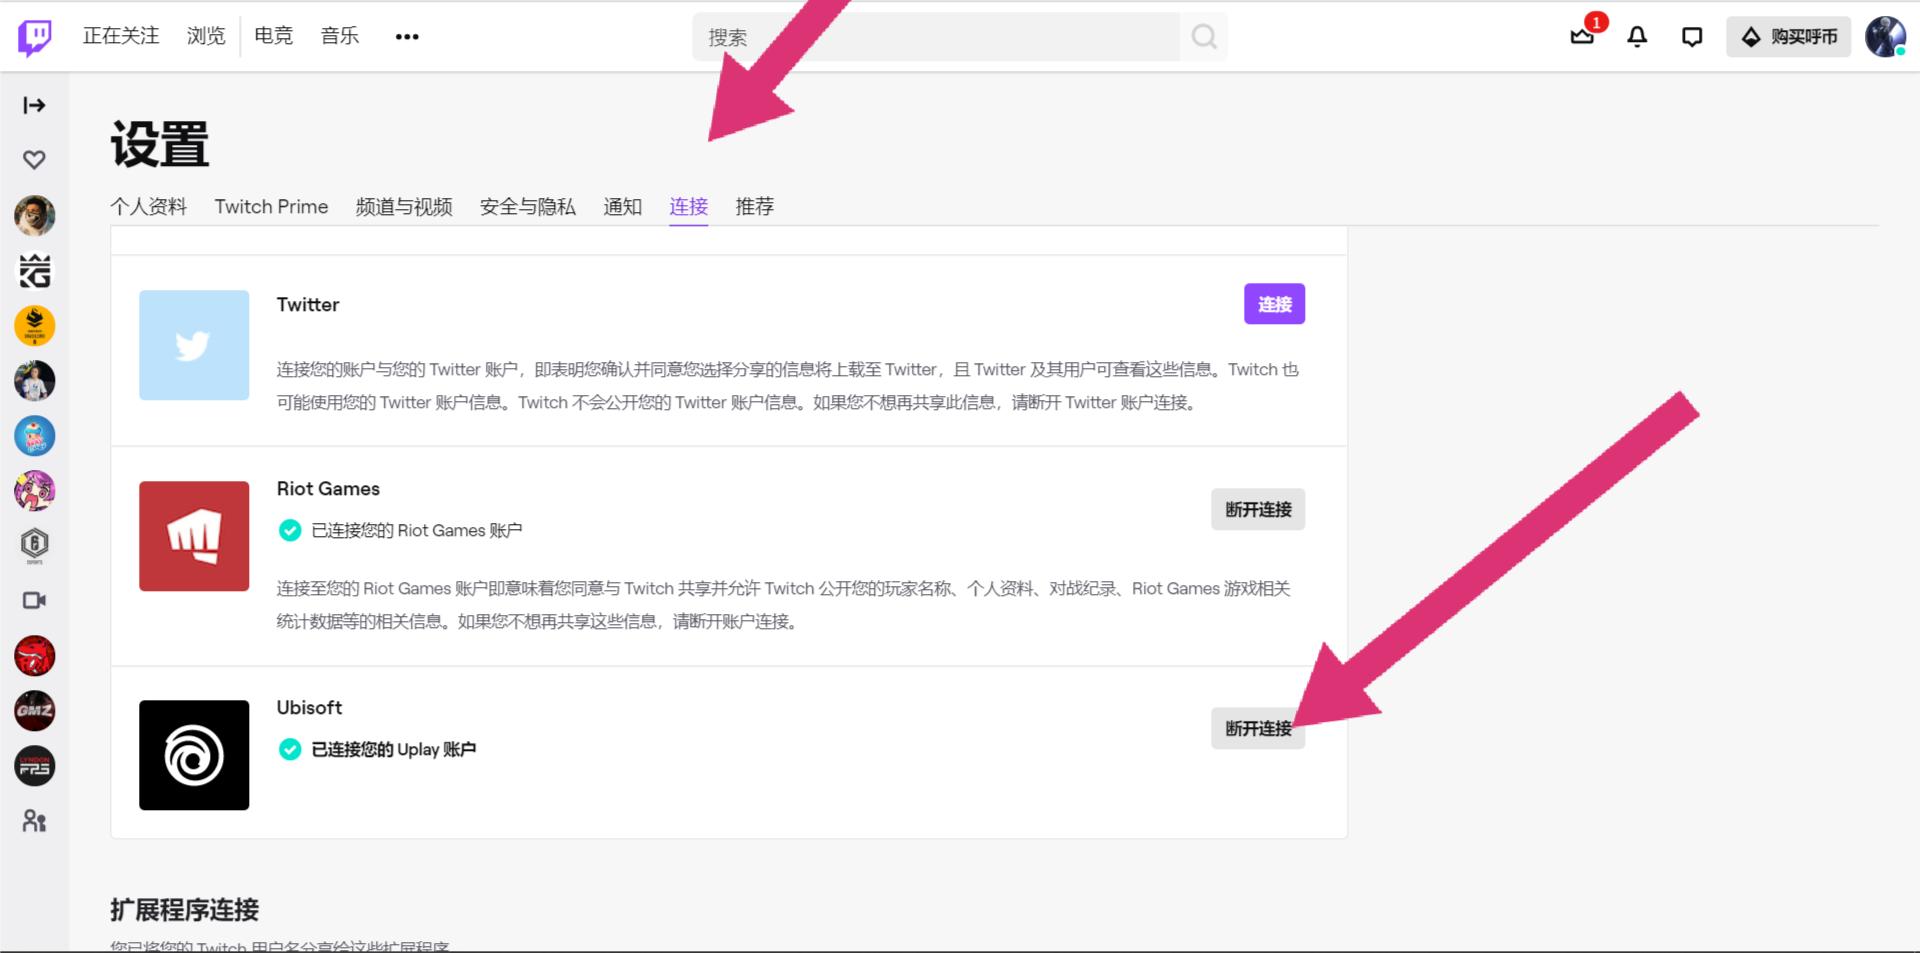Click 已连接您的 Uplay 账户 status text
The height and width of the screenshot is (953, 1920).
[x=394, y=749]
